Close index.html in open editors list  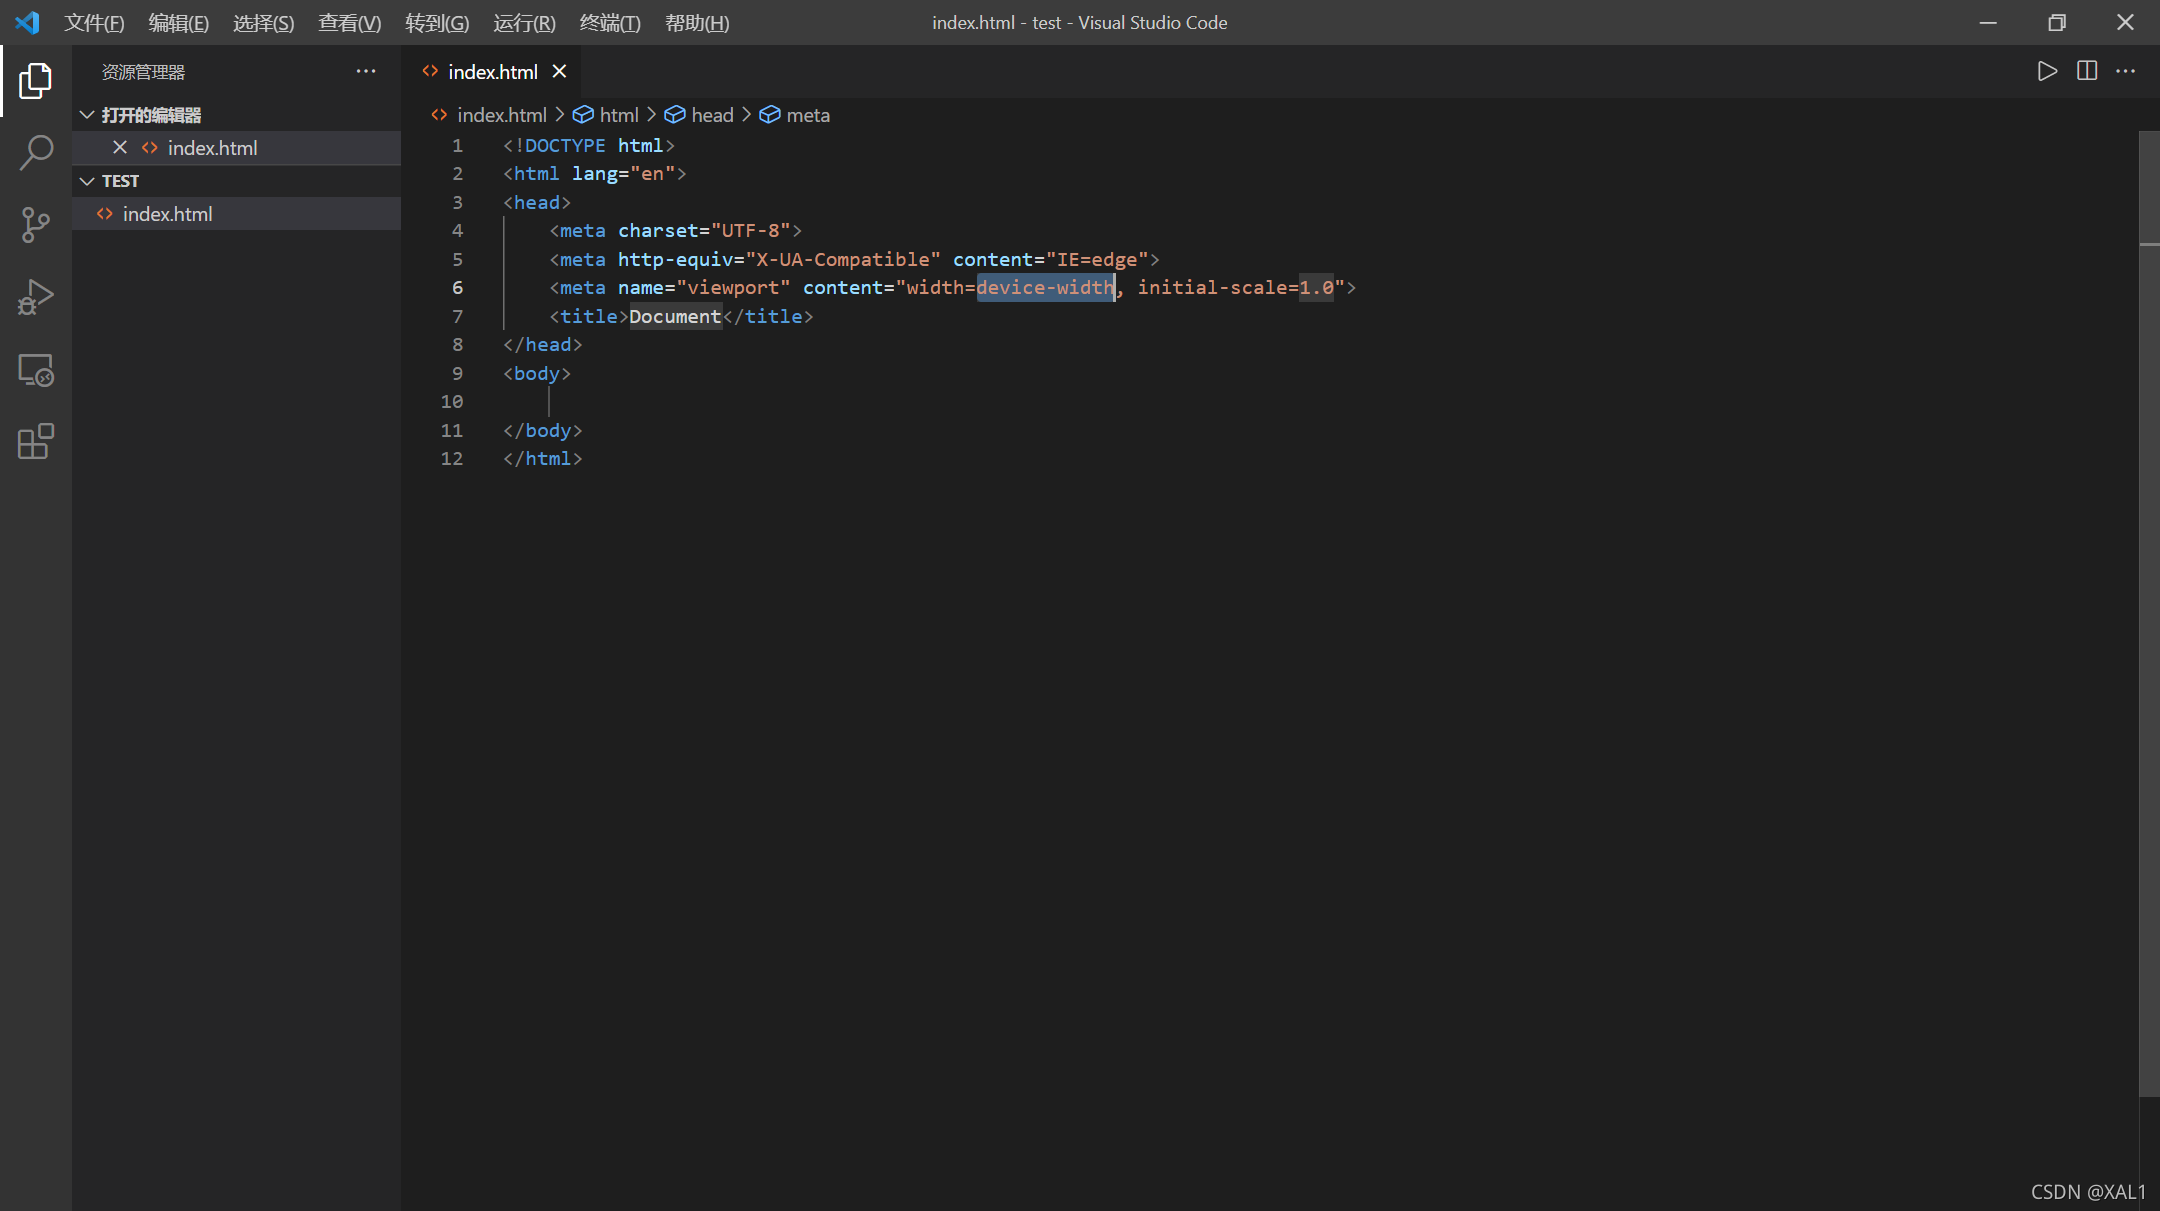point(120,148)
